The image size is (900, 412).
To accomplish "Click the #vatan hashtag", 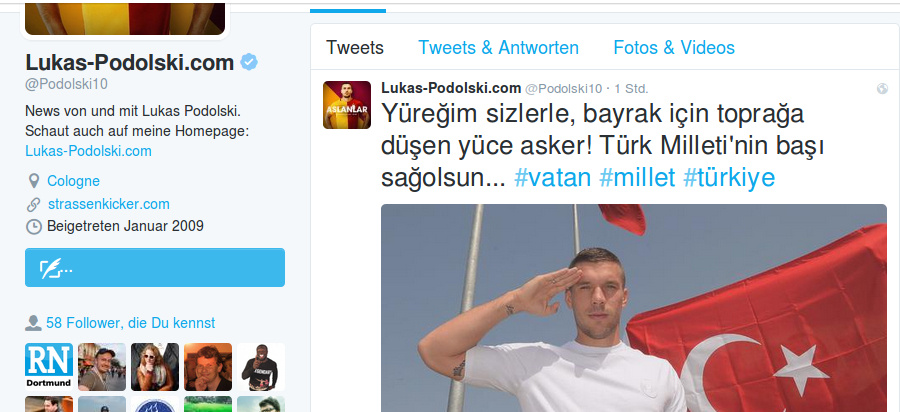I will point(552,178).
